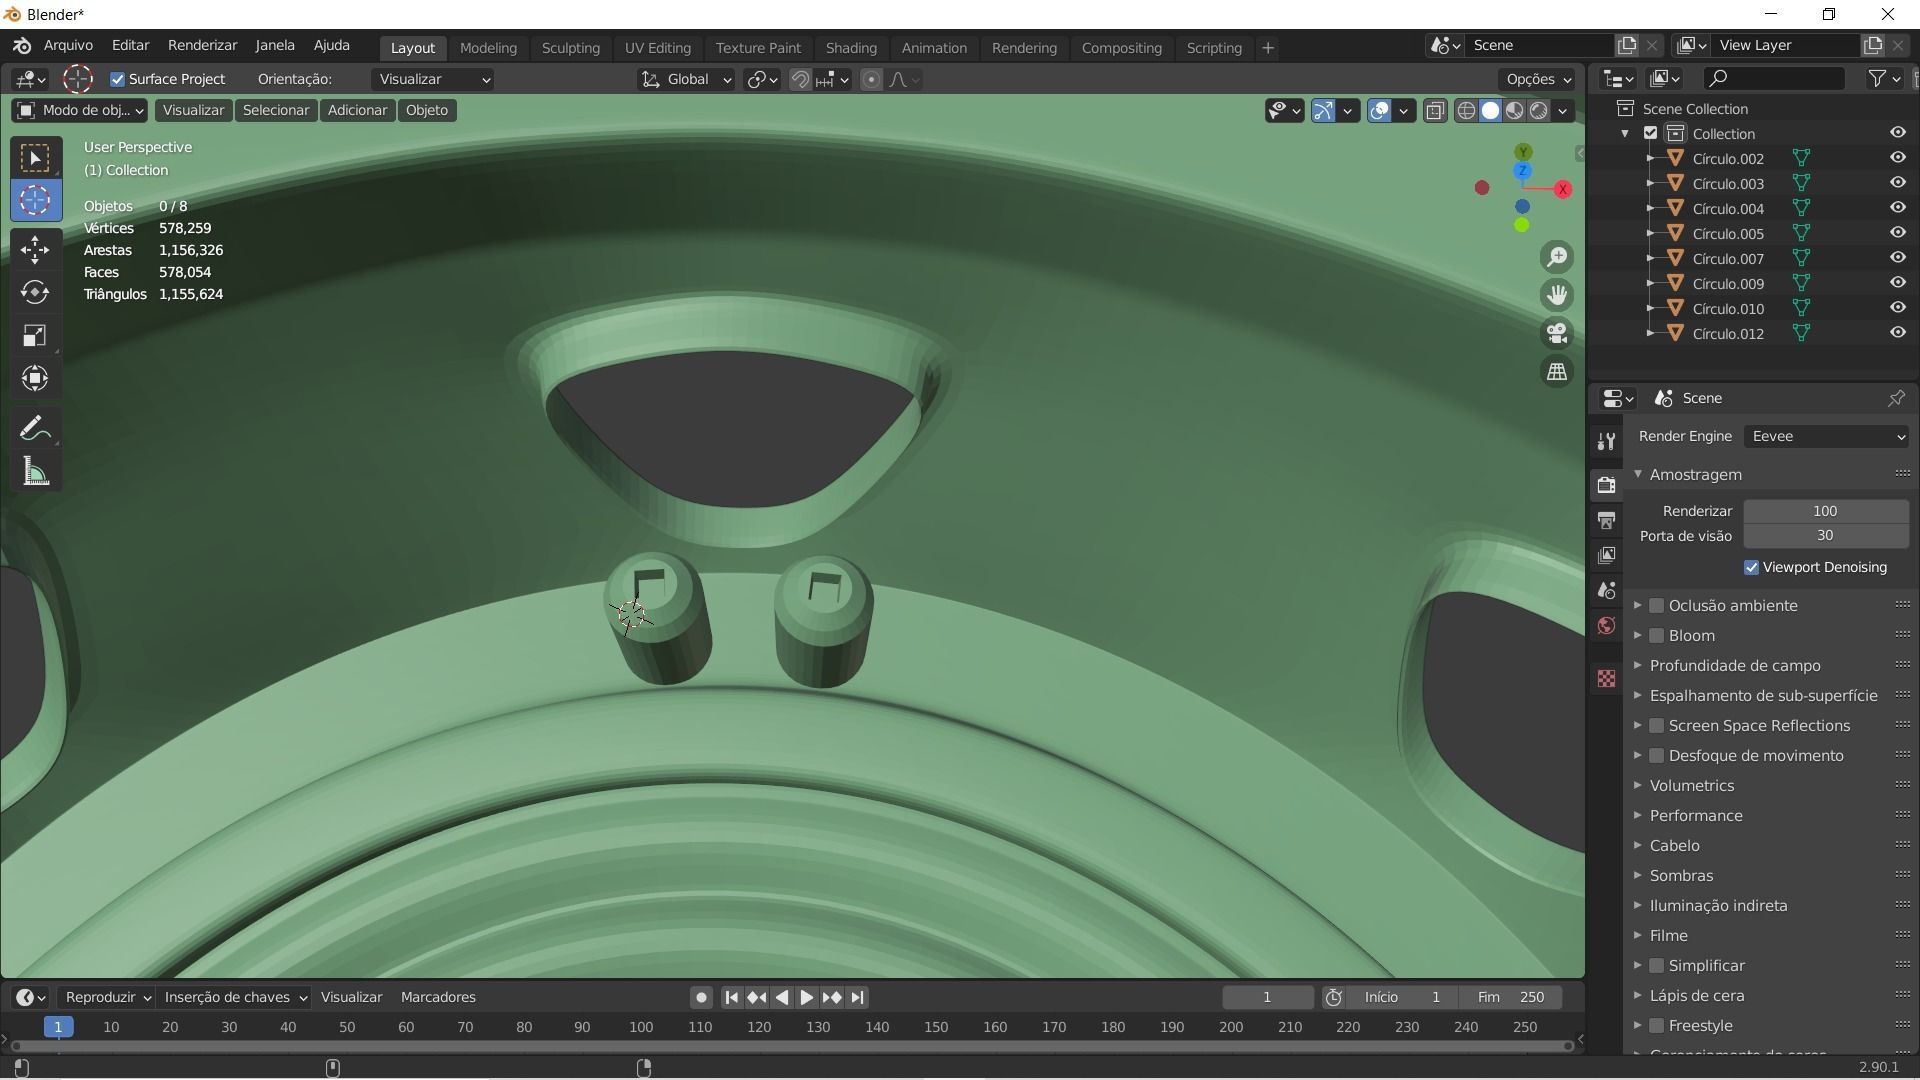1920x1080 pixels.
Task: Open the Output properties tab icon
Action: coord(1606,521)
